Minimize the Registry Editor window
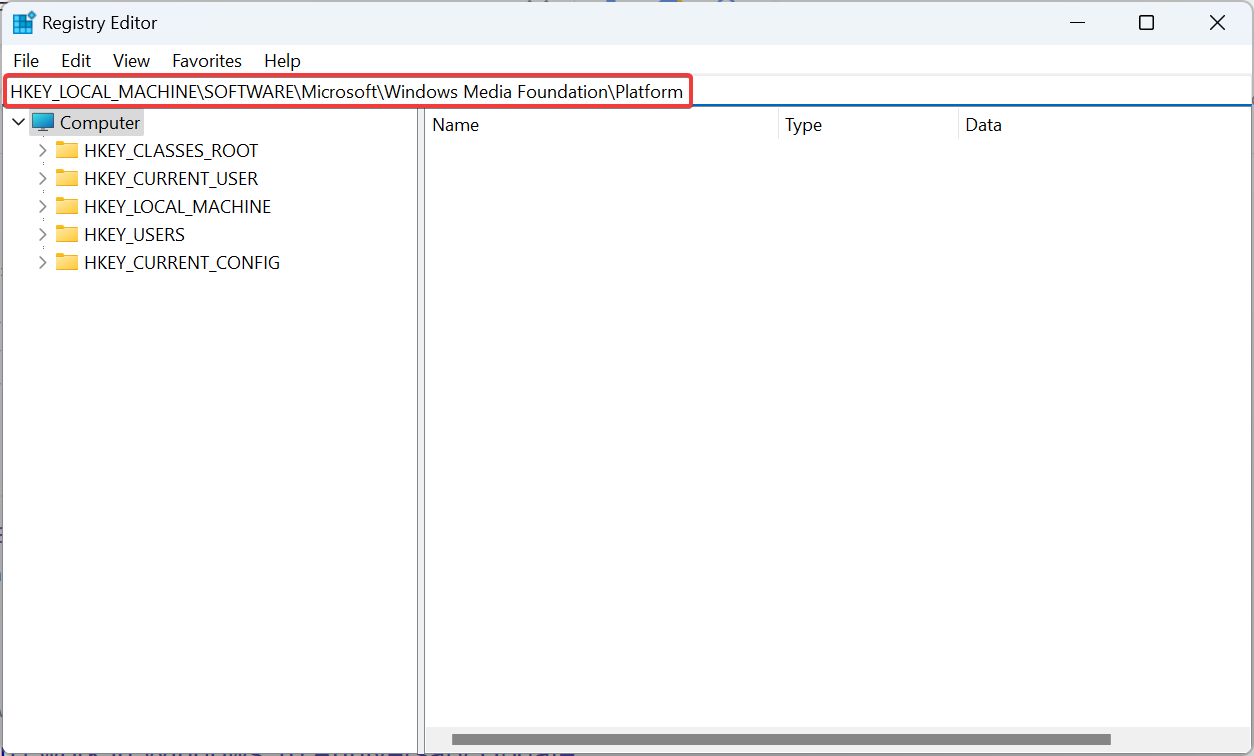Image resolution: width=1254 pixels, height=756 pixels. 1077,23
